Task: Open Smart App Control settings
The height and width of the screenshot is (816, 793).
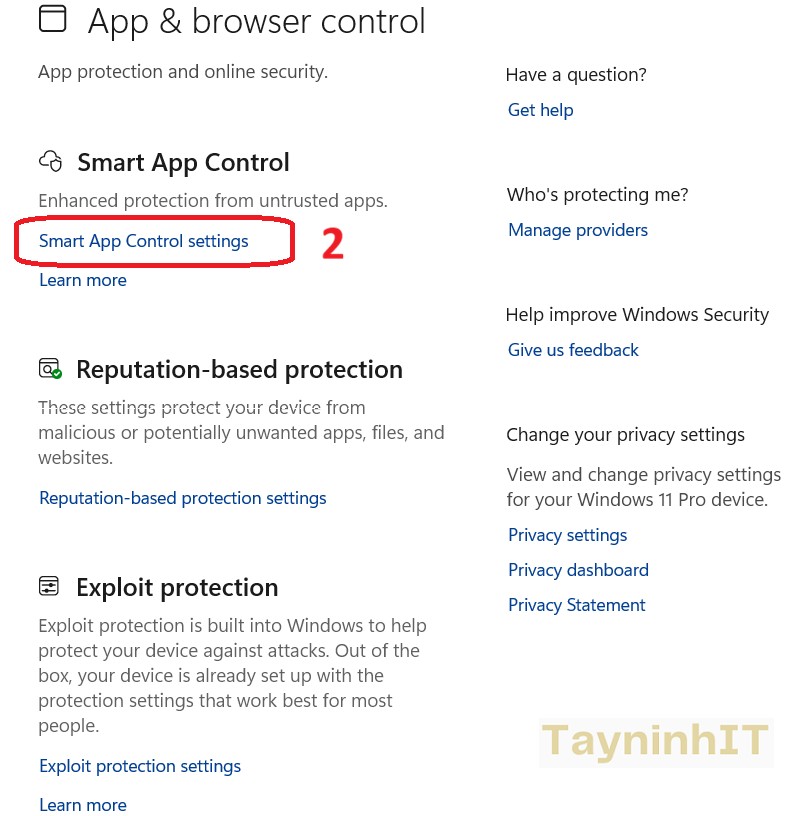Action: pyautogui.click(x=144, y=241)
